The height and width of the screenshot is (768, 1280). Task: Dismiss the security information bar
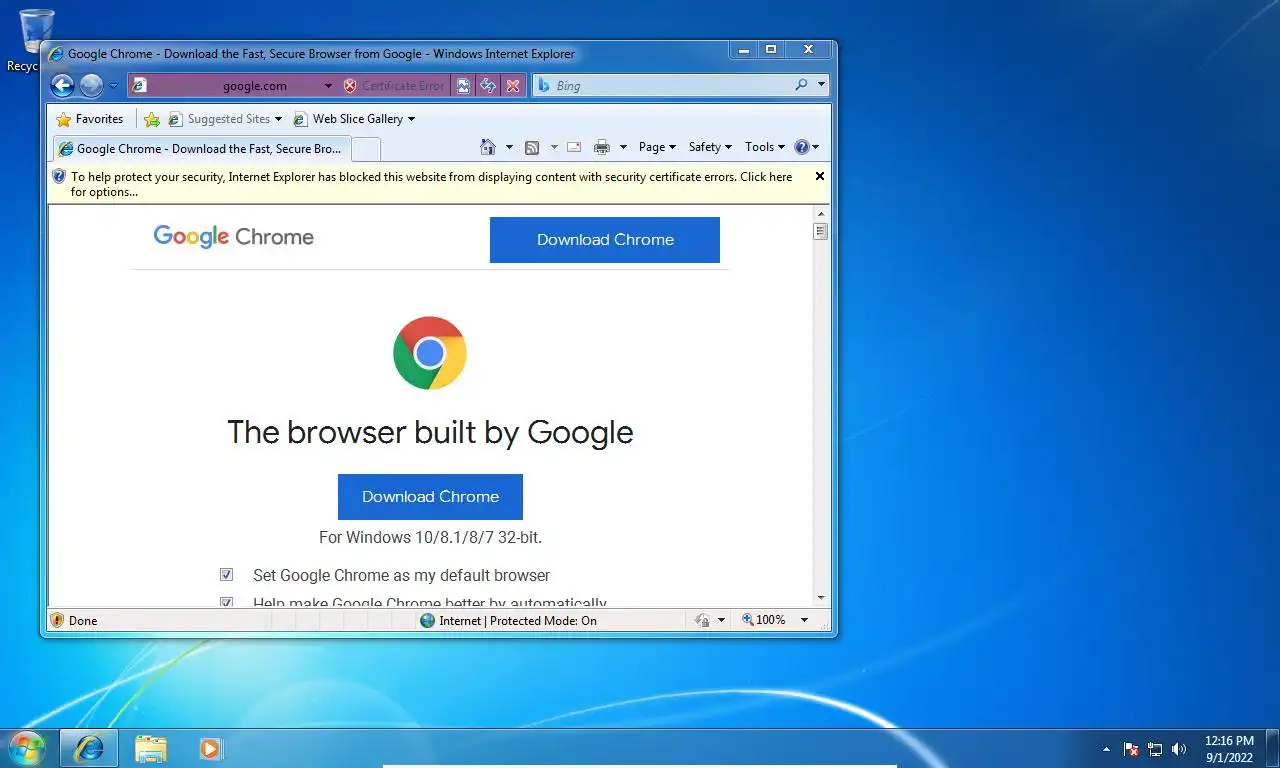click(820, 176)
